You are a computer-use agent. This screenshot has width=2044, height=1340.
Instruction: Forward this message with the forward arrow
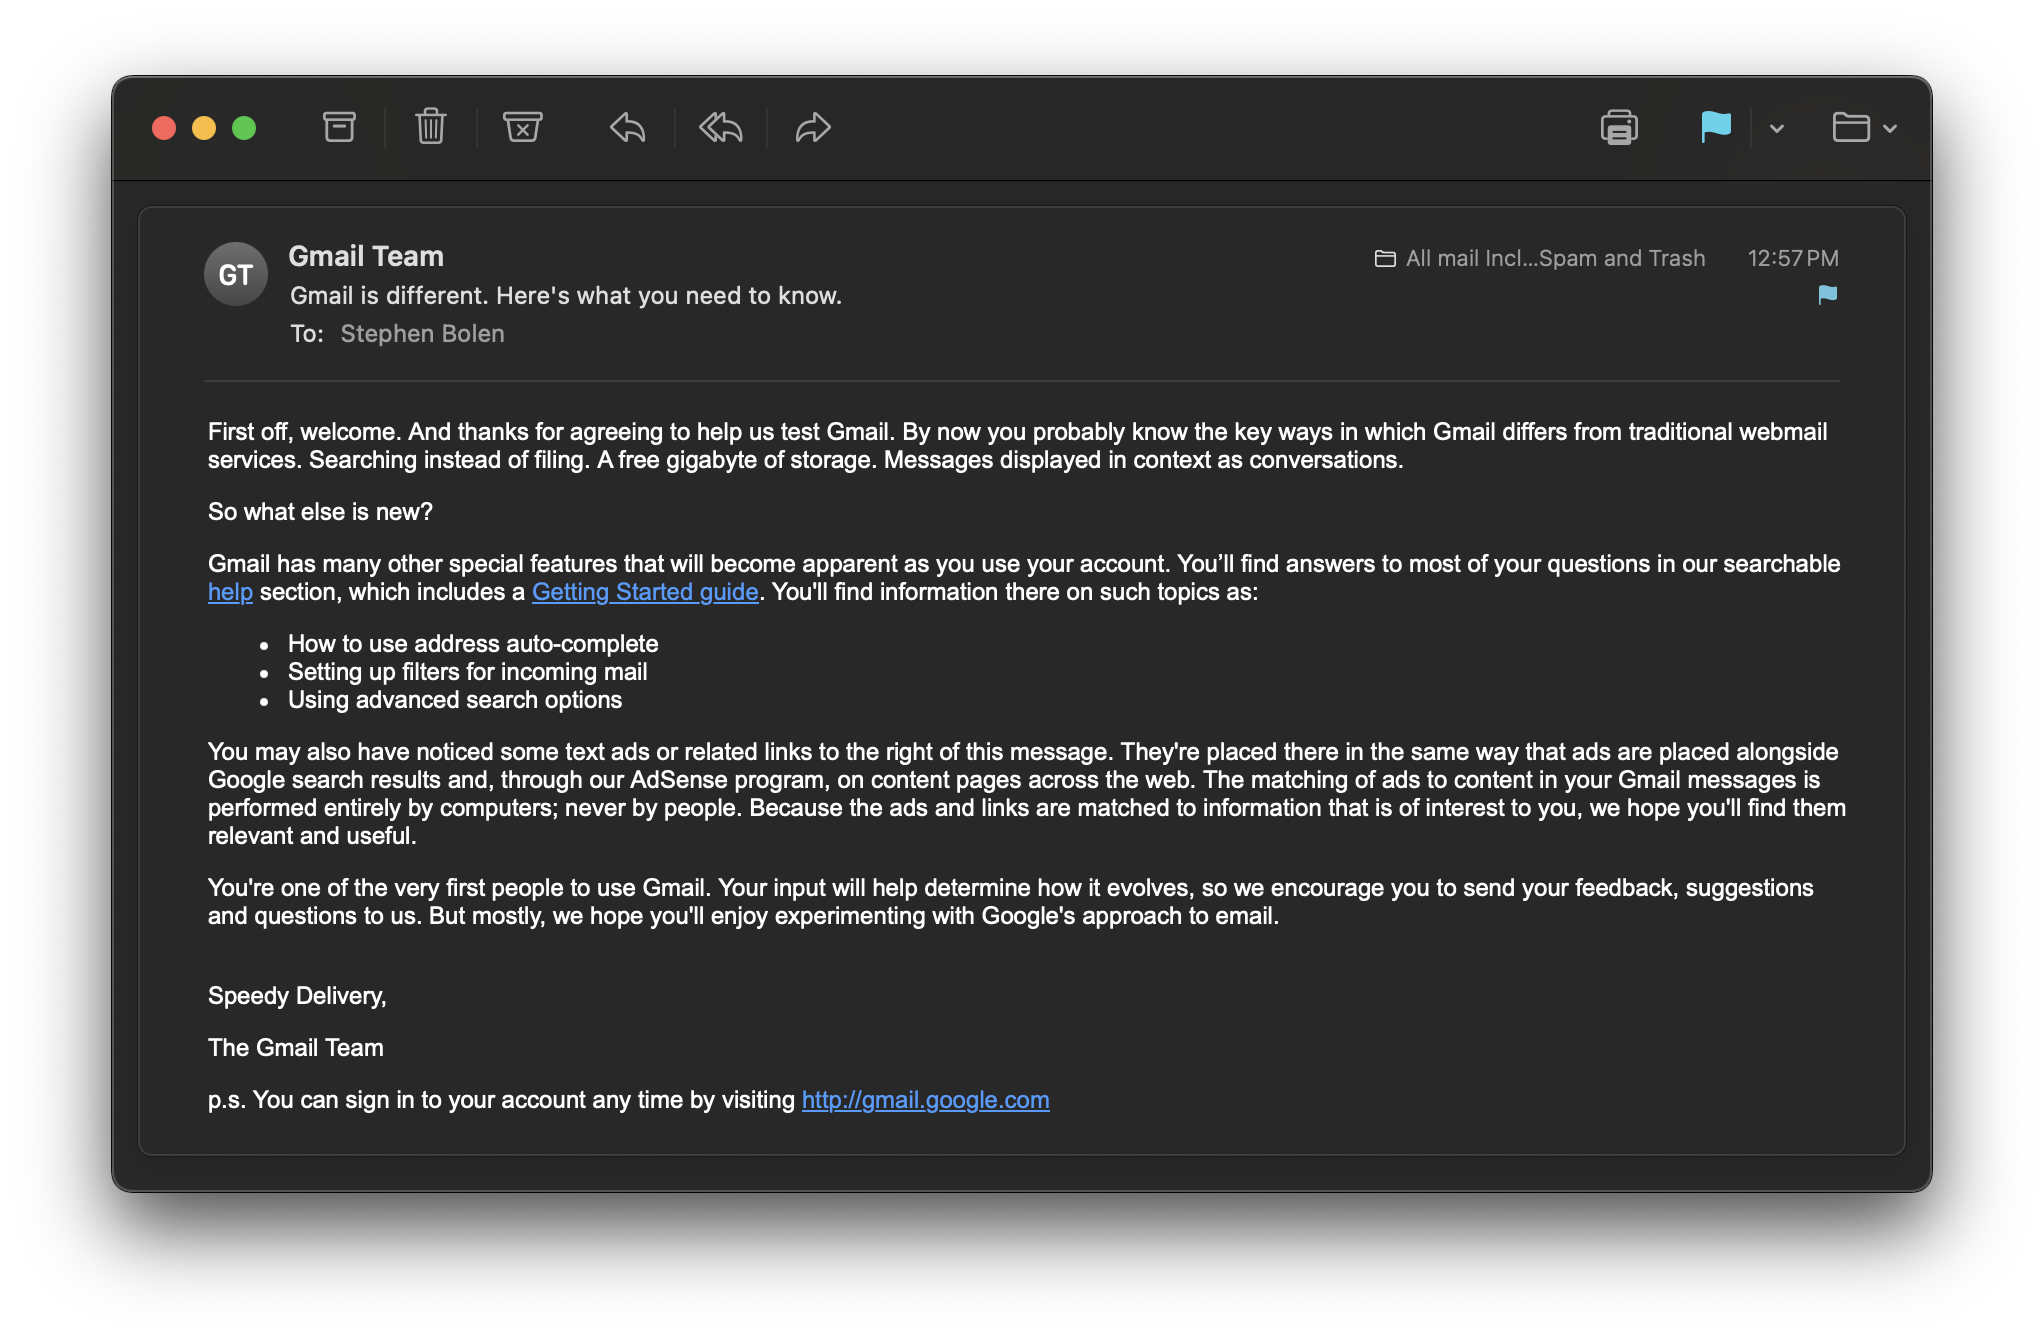tap(813, 127)
